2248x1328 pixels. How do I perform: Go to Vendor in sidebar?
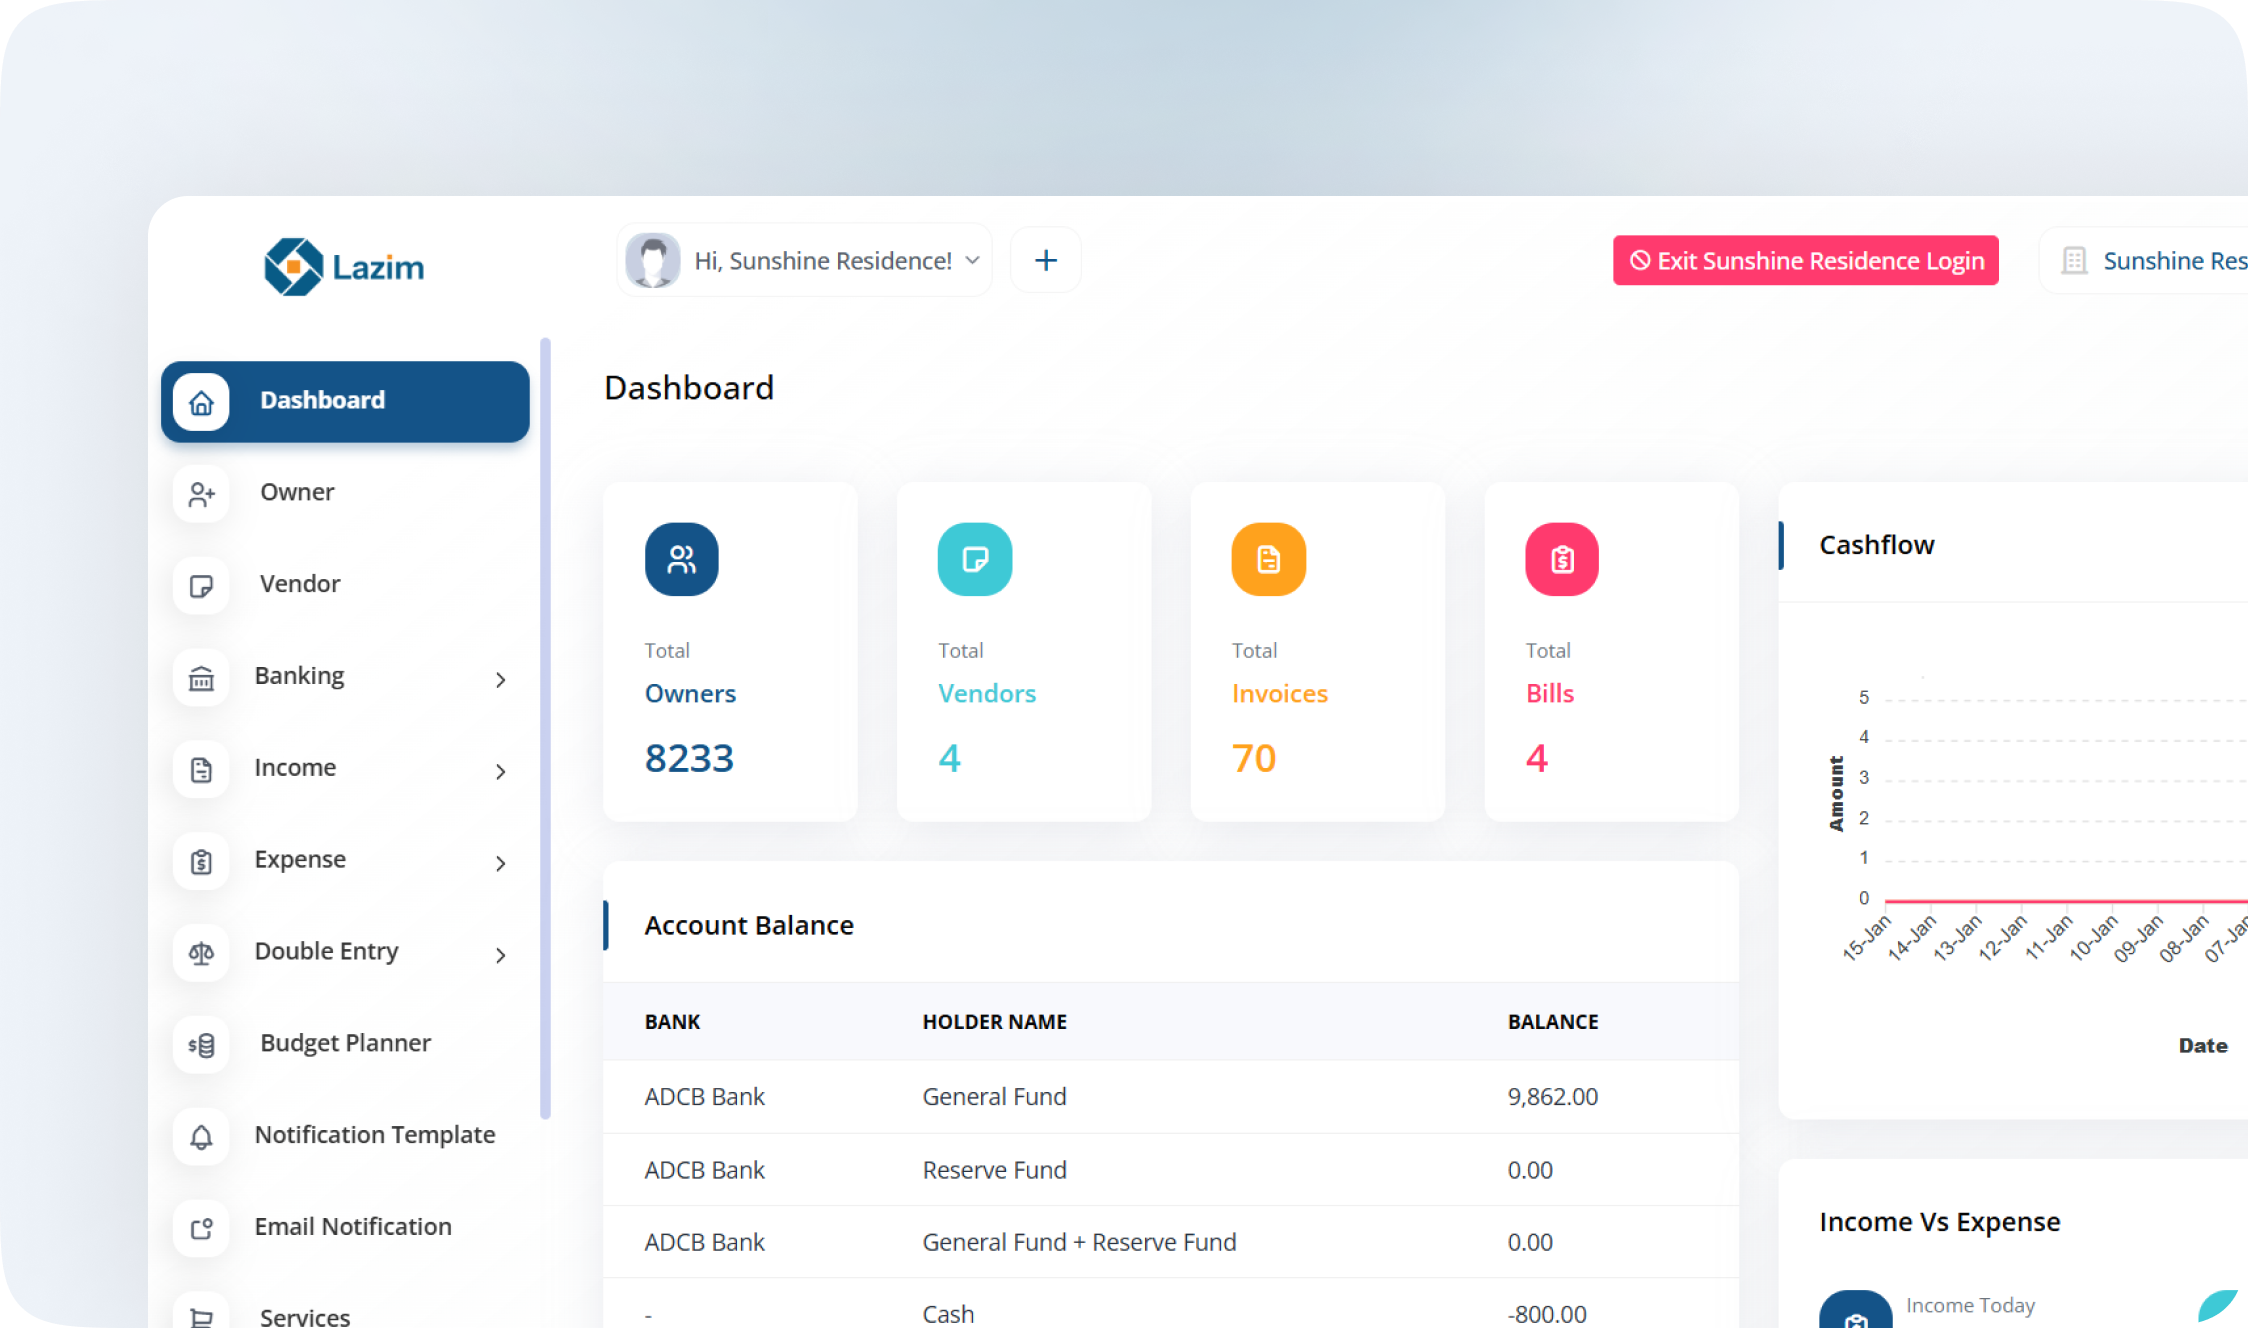coord(299,584)
